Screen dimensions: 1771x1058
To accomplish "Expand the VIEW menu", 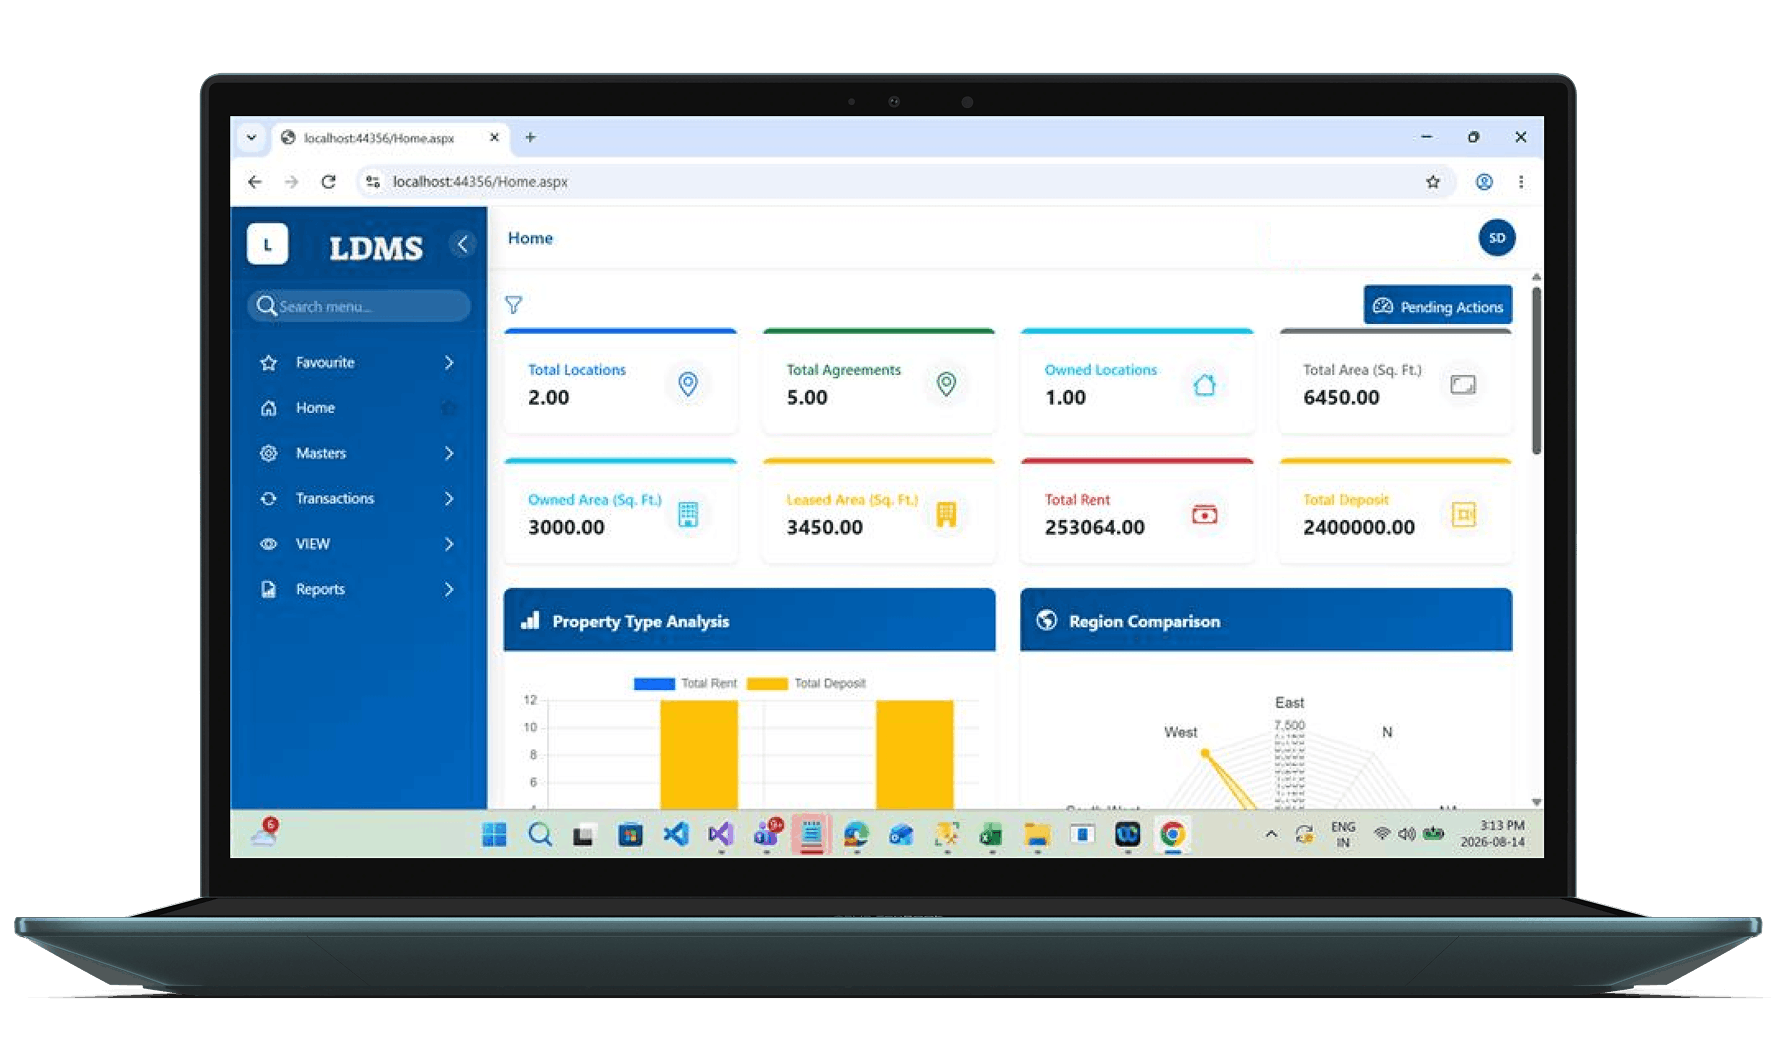I will click(358, 544).
